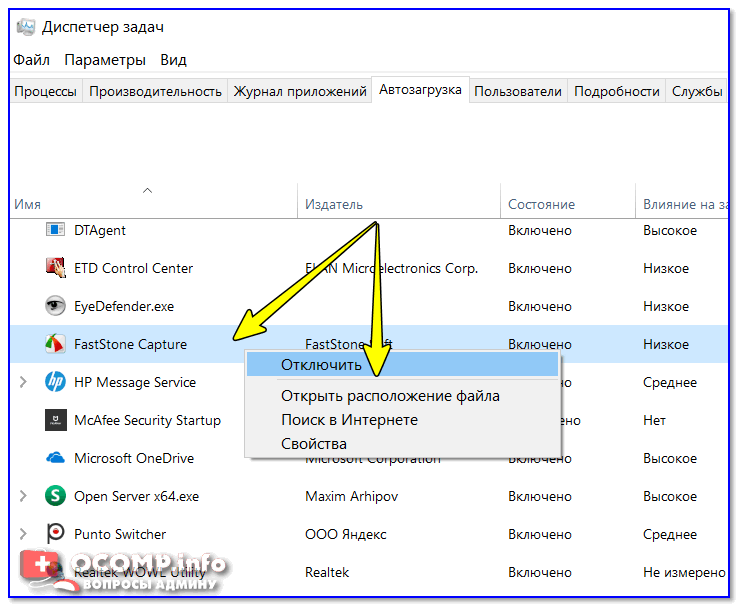Select McAfee Security Startup name text
Image resolution: width=738 pixels, height=606 pixels.
pos(147,420)
